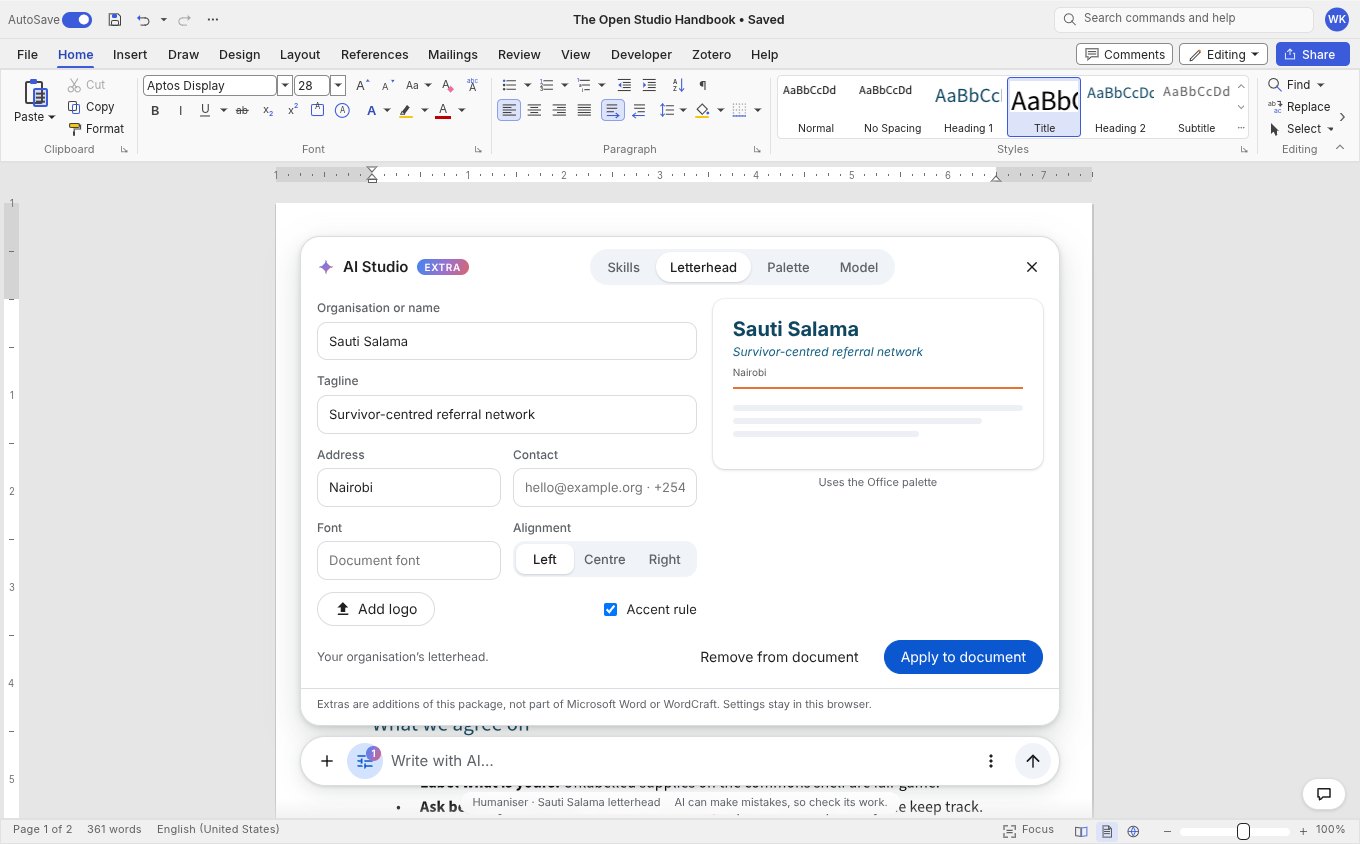Screen dimensions: 1360x844
Task: Toggle bold formatting in the ribbon
Action: click(x=155, y=111)
